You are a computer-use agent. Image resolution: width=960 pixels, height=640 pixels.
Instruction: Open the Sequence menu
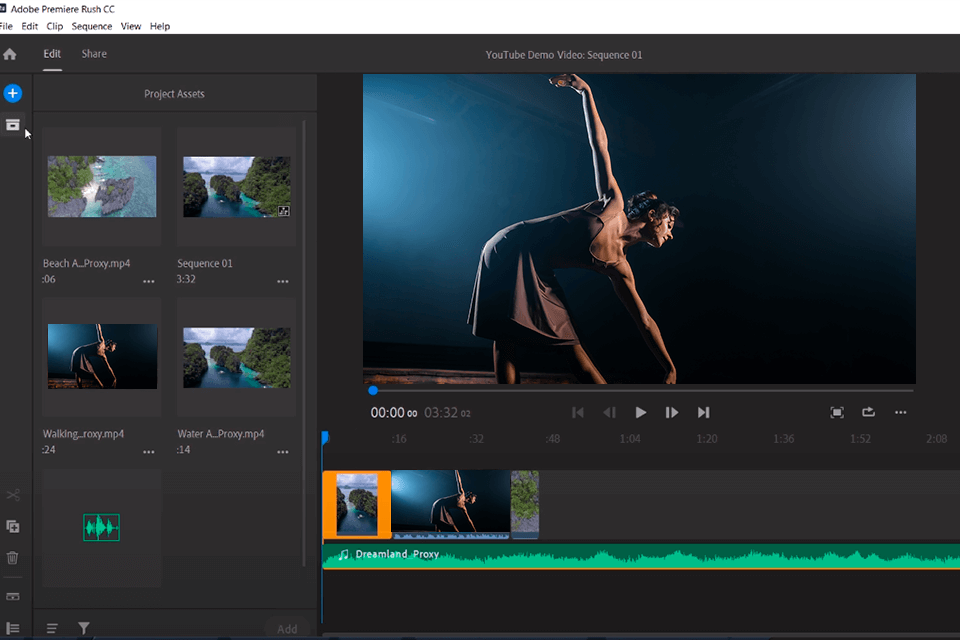pos(91,26)
